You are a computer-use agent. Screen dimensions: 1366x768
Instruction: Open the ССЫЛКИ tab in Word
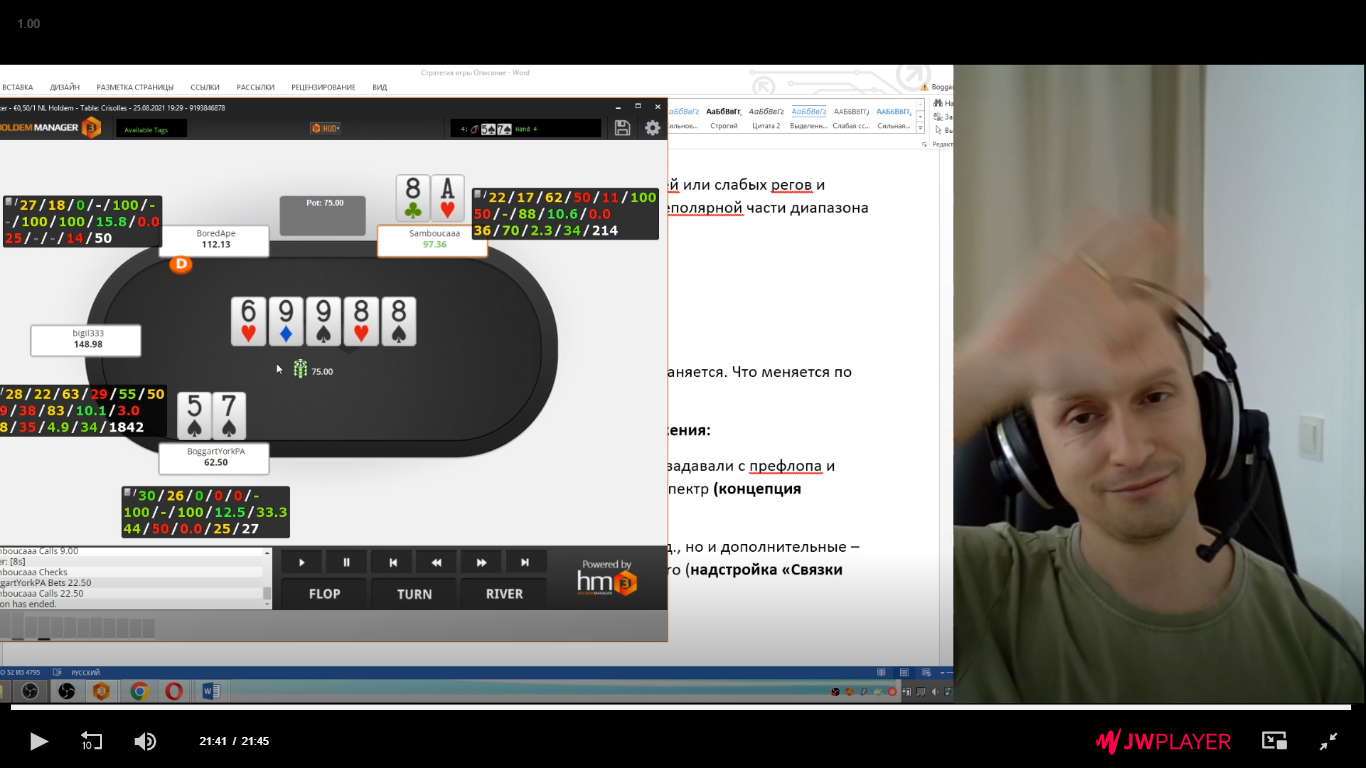click(205, 87)
